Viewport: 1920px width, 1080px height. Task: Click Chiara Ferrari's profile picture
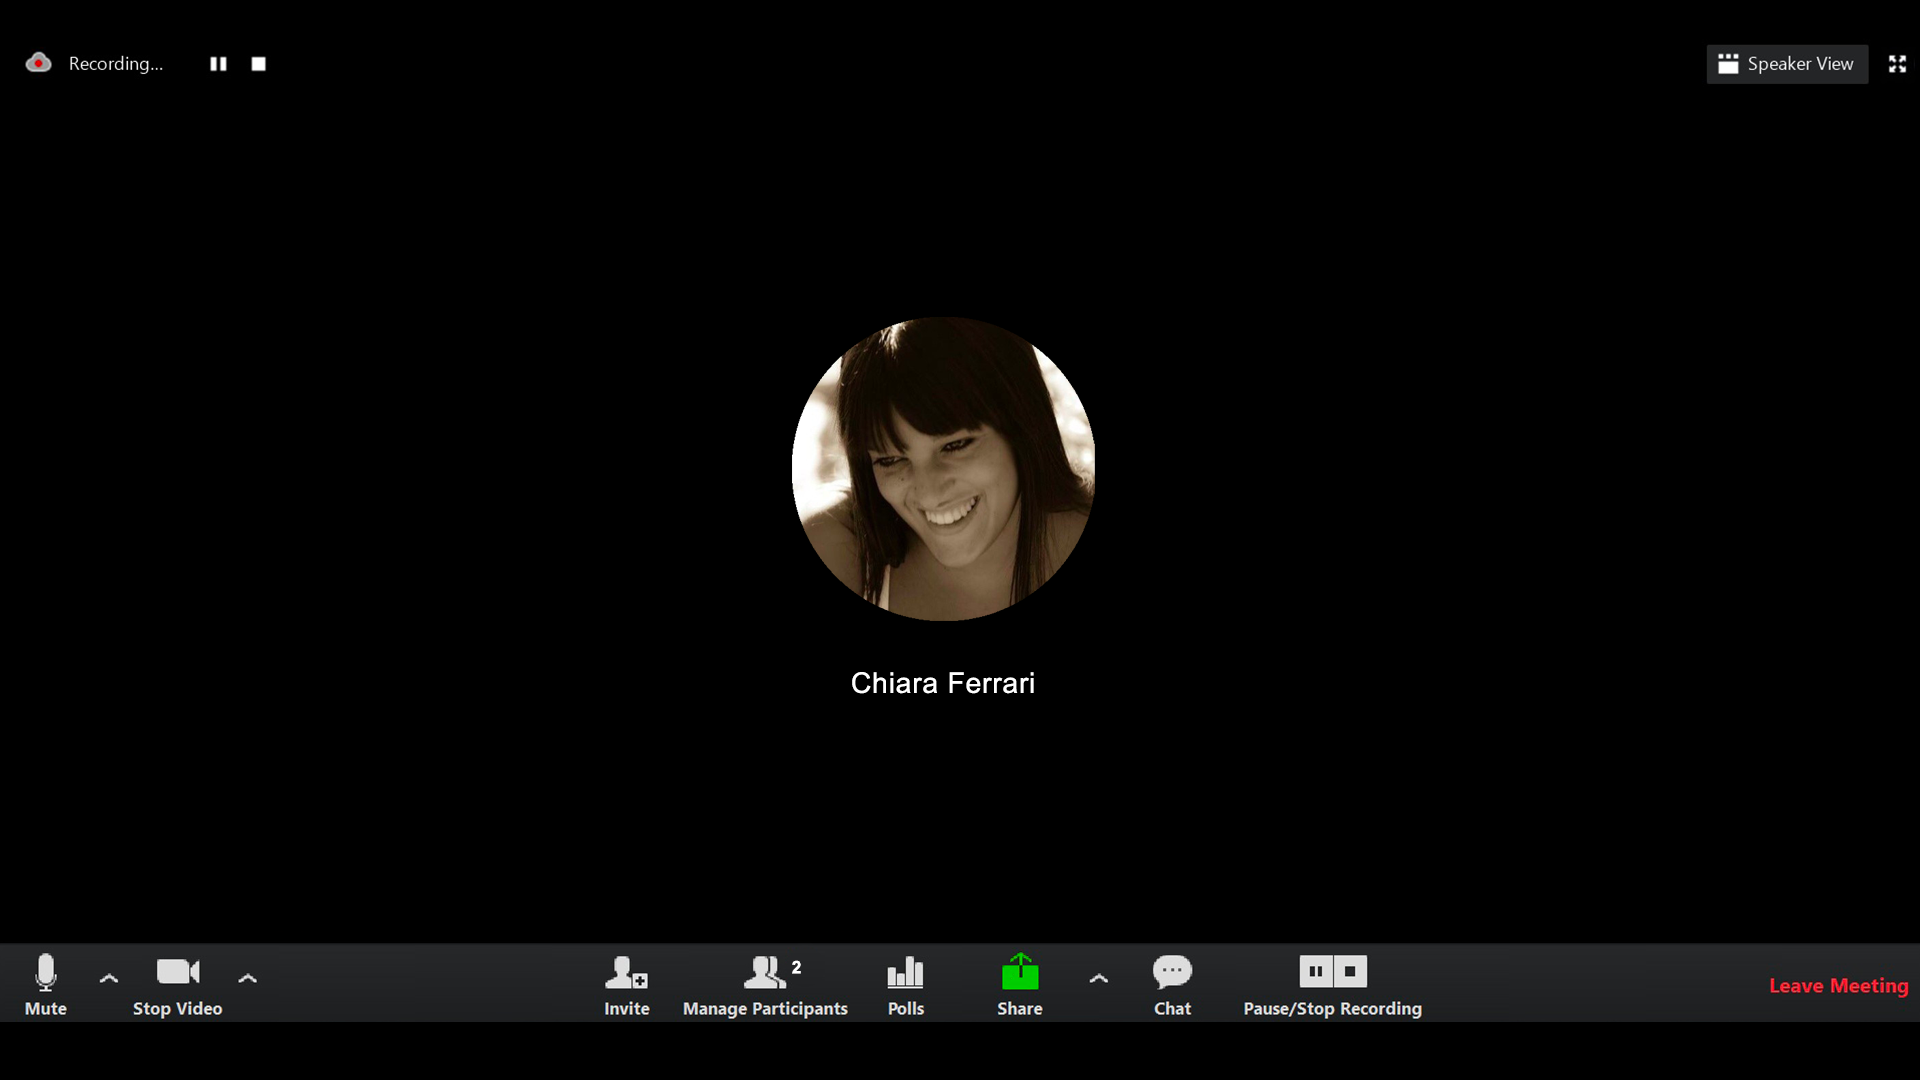(943, 468)
